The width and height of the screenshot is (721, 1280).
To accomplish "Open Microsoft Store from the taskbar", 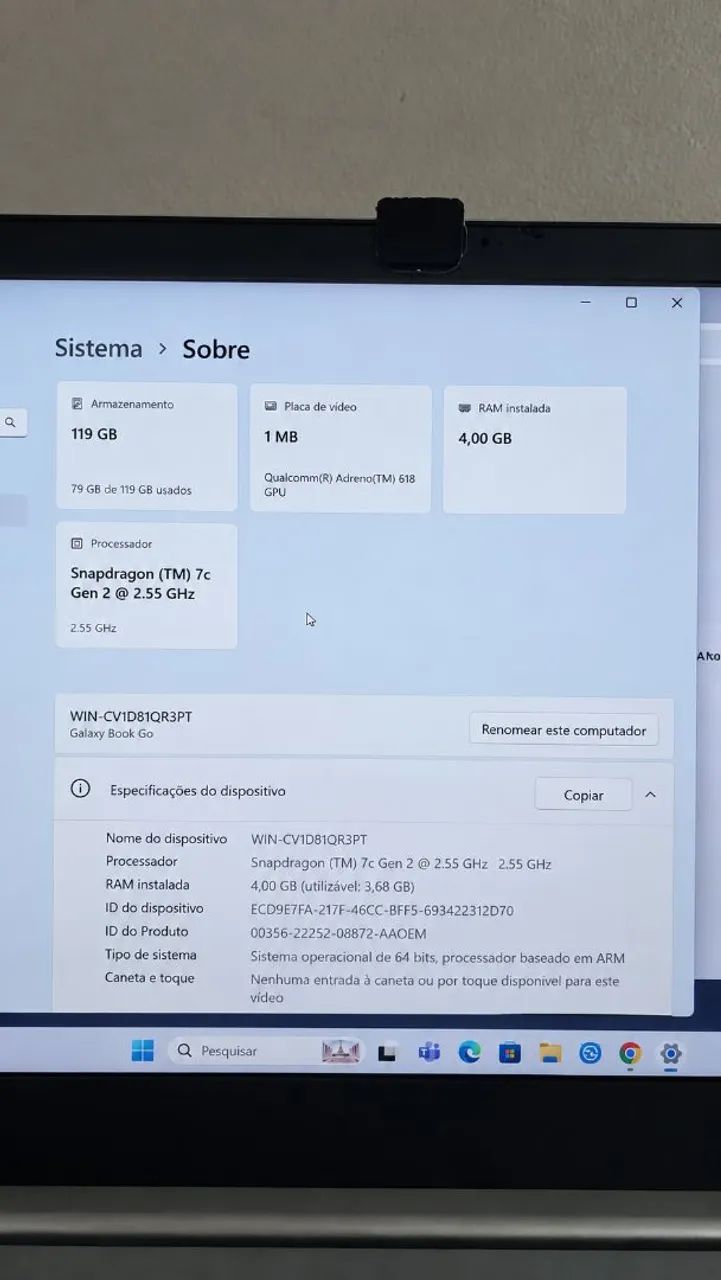I will (510, 1052).
